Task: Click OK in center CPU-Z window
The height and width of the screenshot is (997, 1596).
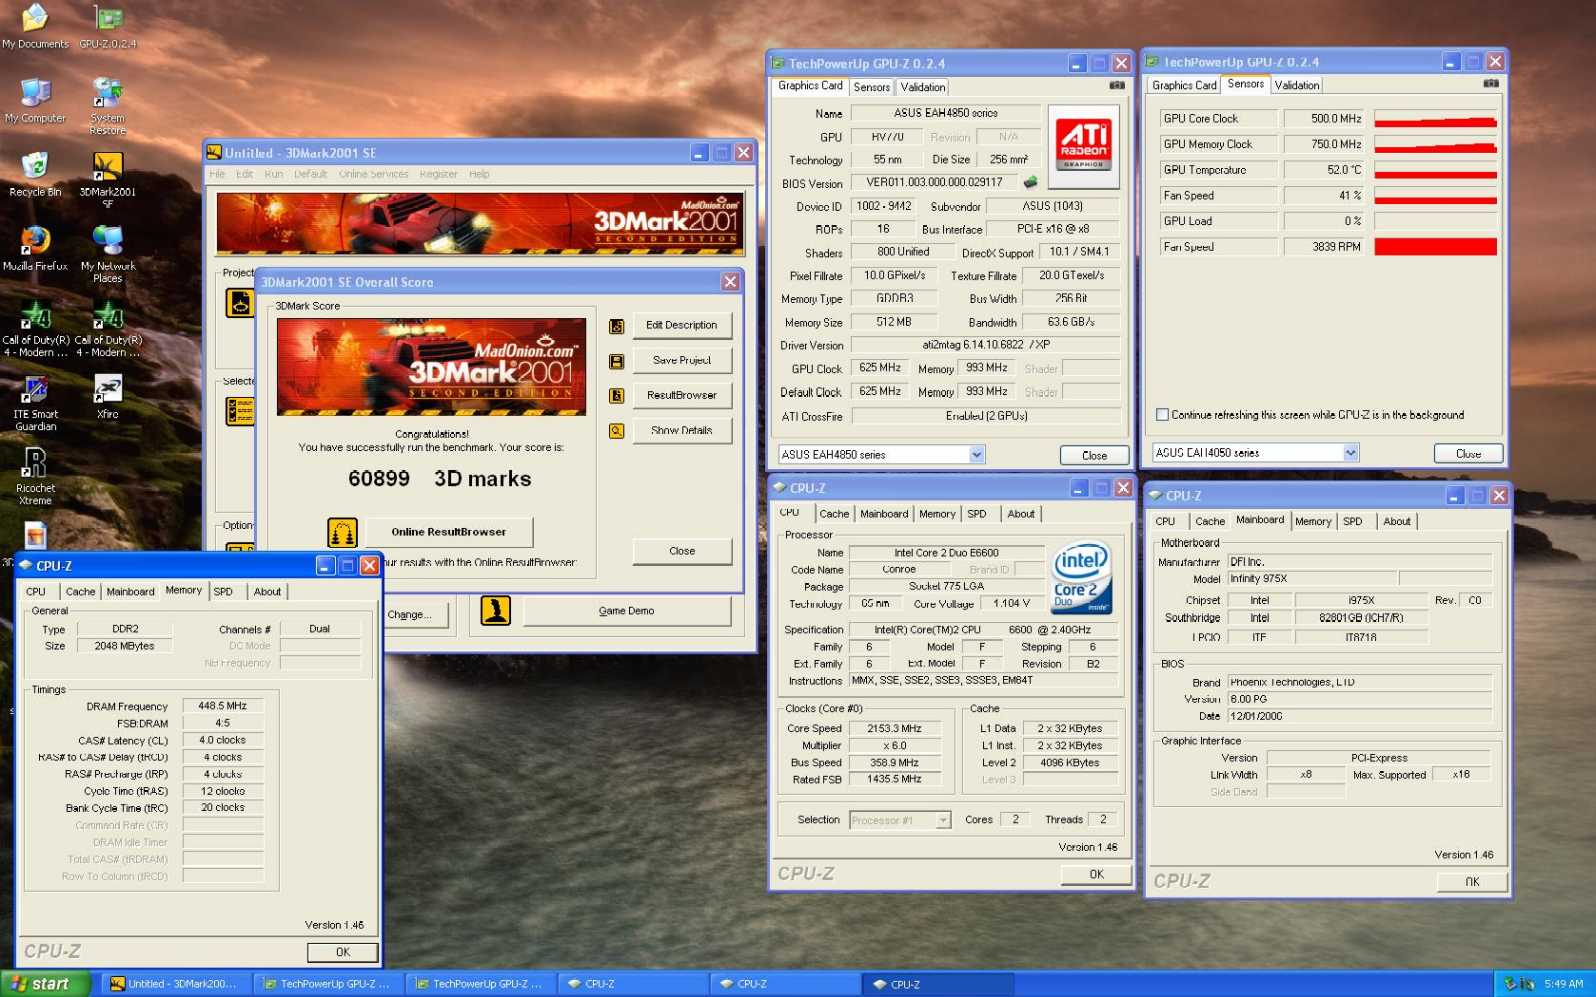Action: tap(1096, 875)
